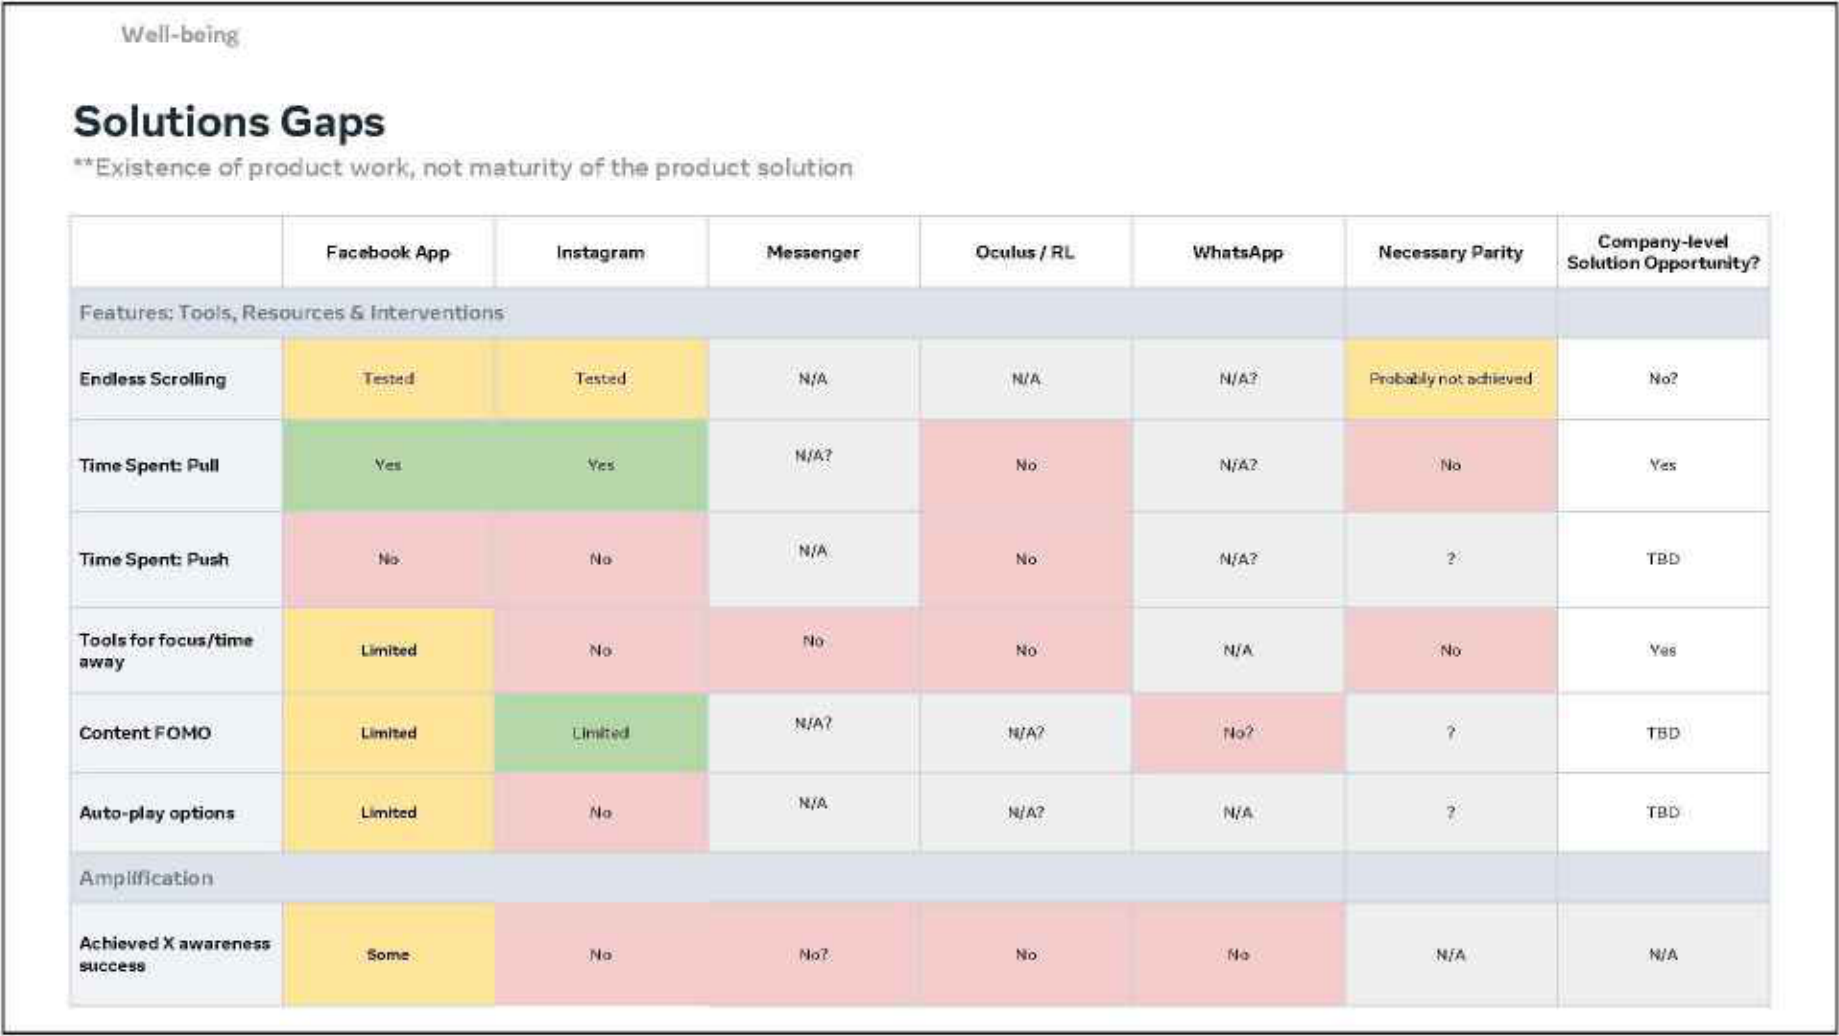Click the "Achieved X awareness success" row label
The height and width of the screenshot is (1036, 1839).
[x=175, y=954]
